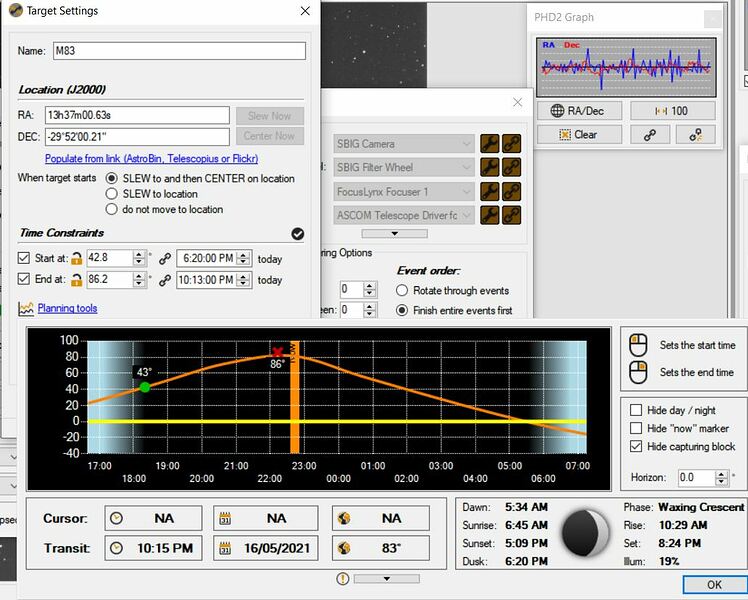The height and width of the screenshot is (600, 748).
Task: Click the chain link icon beside End at
Action: coord(165,280)
